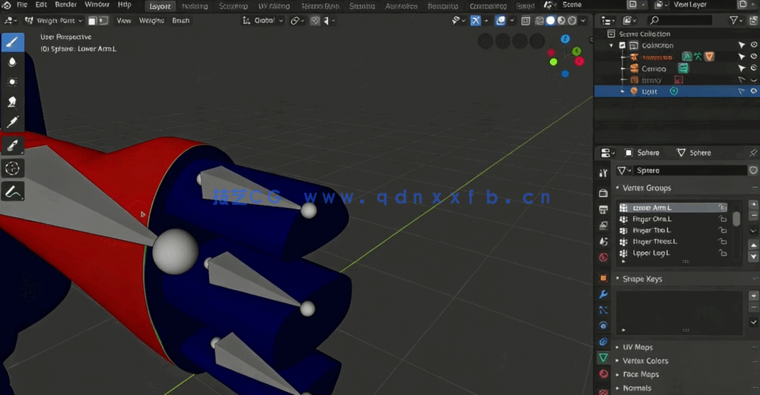
Task: Toggle viewport gizmo visibility
Action: 475,21
